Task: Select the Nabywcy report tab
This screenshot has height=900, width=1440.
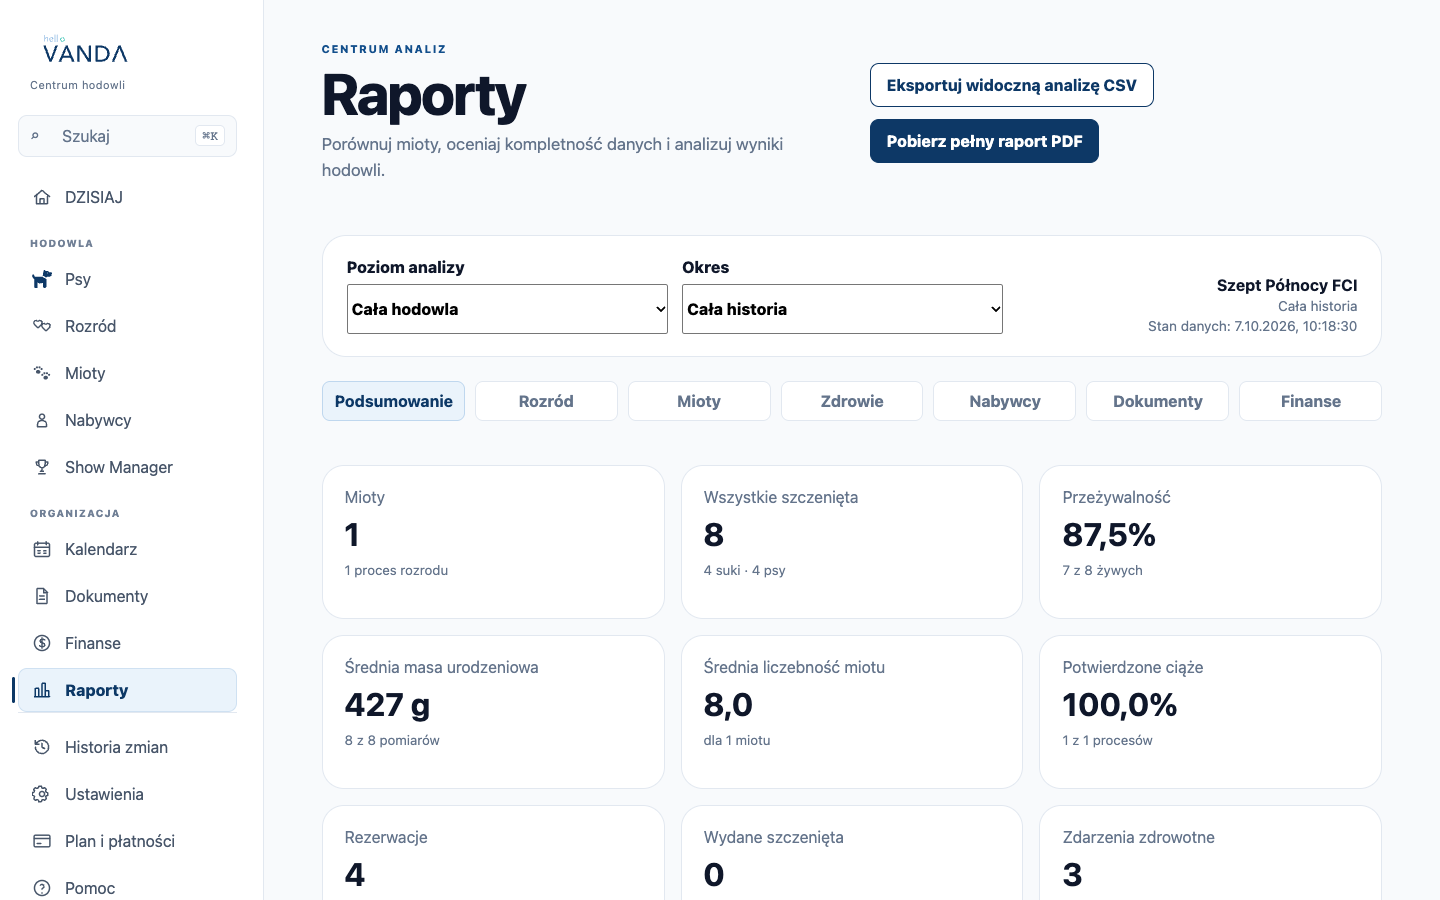Action: pyautogui.click(x=1005, y=401)
